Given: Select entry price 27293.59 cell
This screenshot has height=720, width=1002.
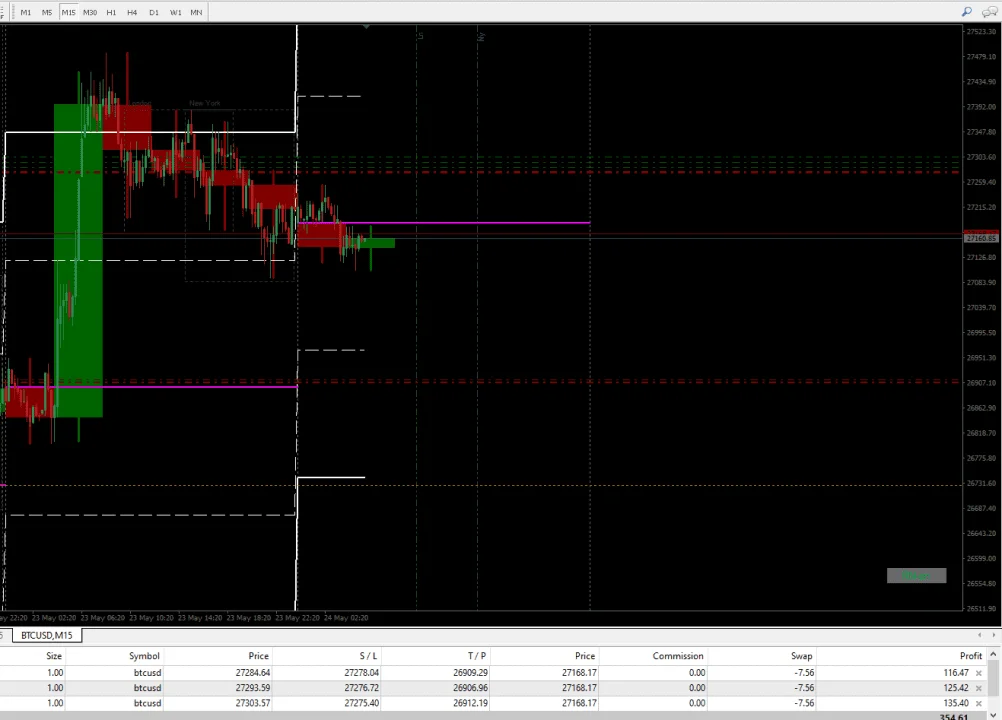Looking at the screenshot, I should pyautogui.click(x=252, y=688).
